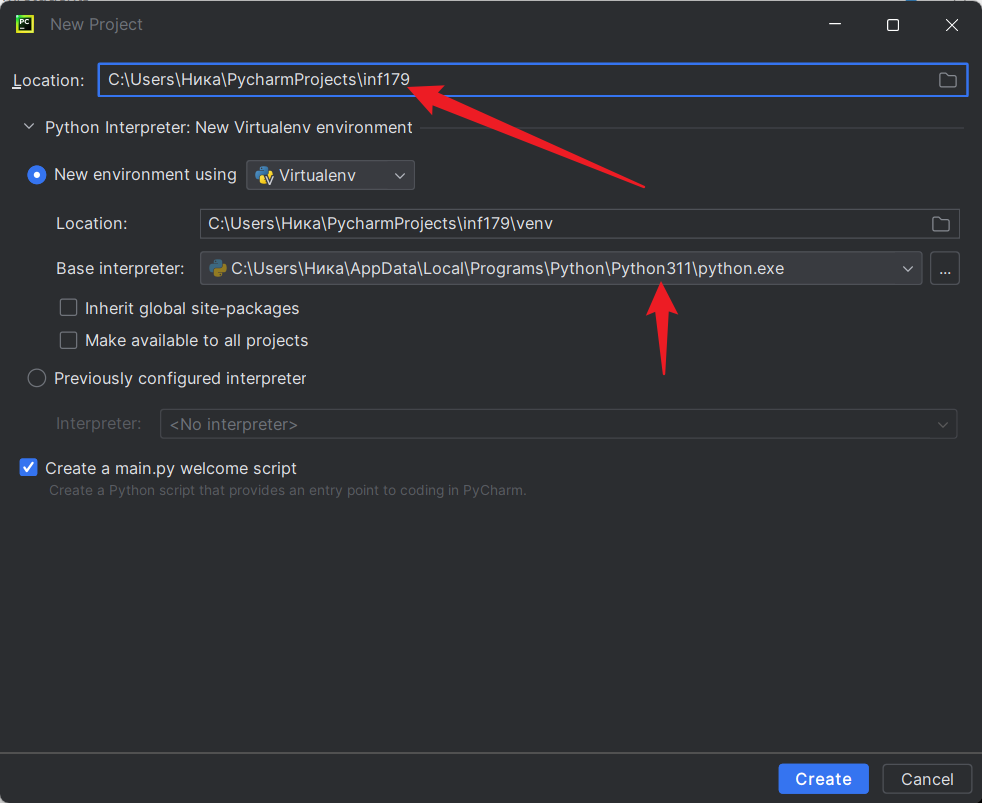
Task: Collapse the Python Interpreter section
Action: (29, 128)
